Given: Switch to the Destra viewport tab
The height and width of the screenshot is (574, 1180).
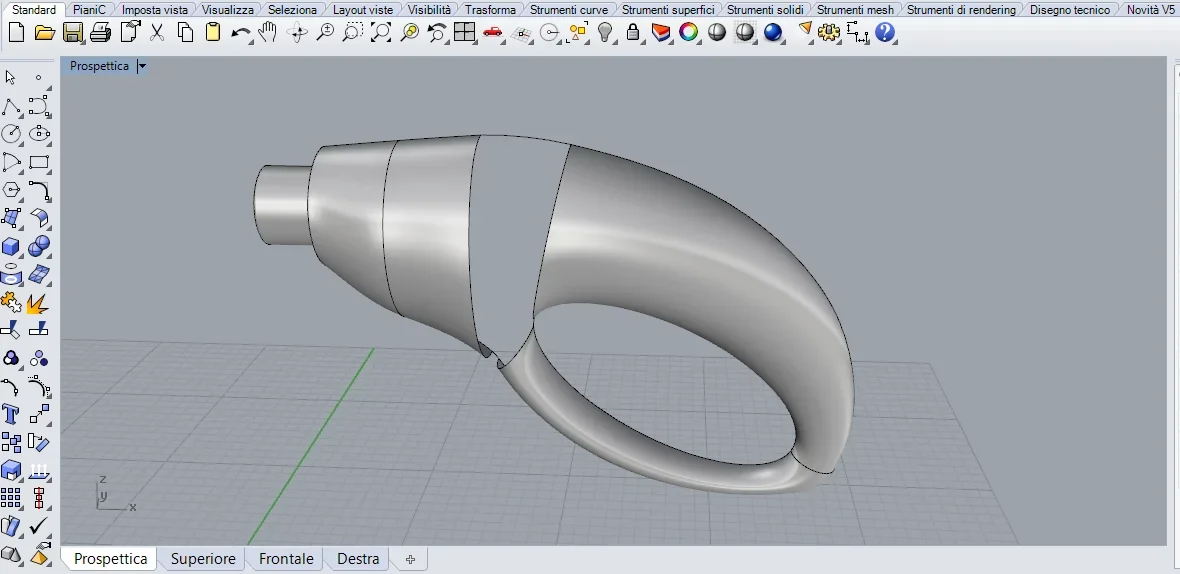Looking at the screenshot, I should coord(358,559).
